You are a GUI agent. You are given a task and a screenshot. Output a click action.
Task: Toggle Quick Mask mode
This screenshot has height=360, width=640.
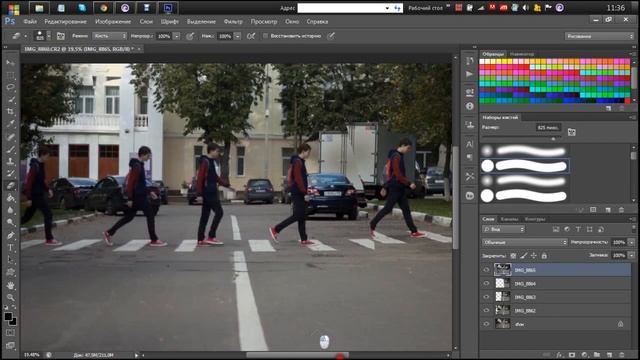click(x=10, y=333)
